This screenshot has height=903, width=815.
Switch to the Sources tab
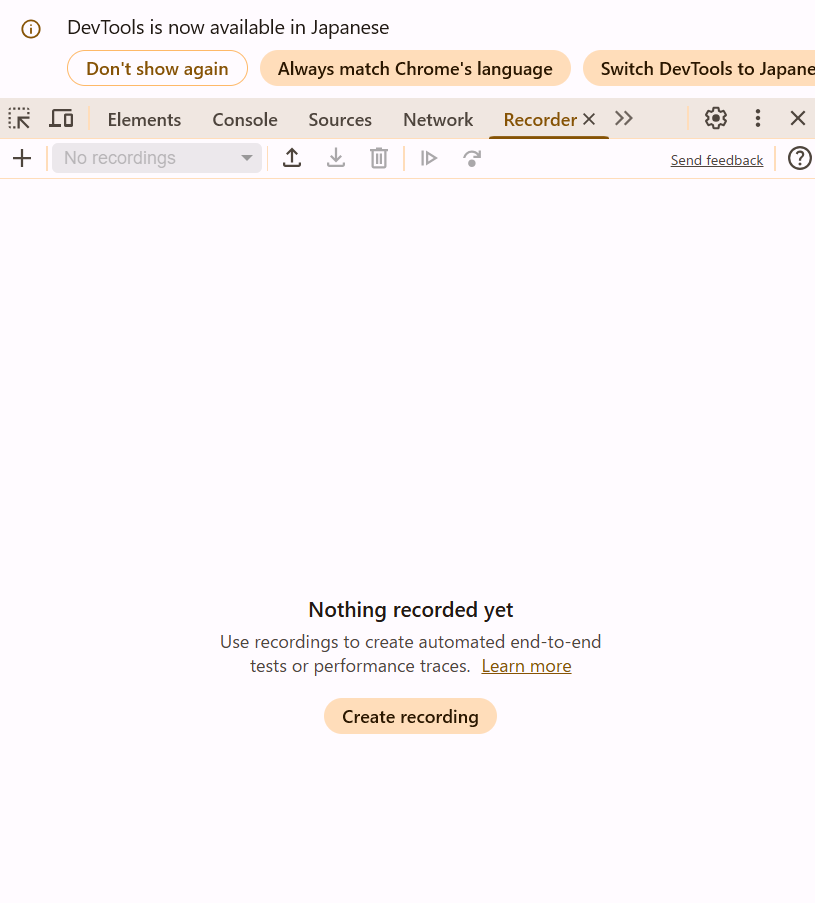(x=340, y=120)
